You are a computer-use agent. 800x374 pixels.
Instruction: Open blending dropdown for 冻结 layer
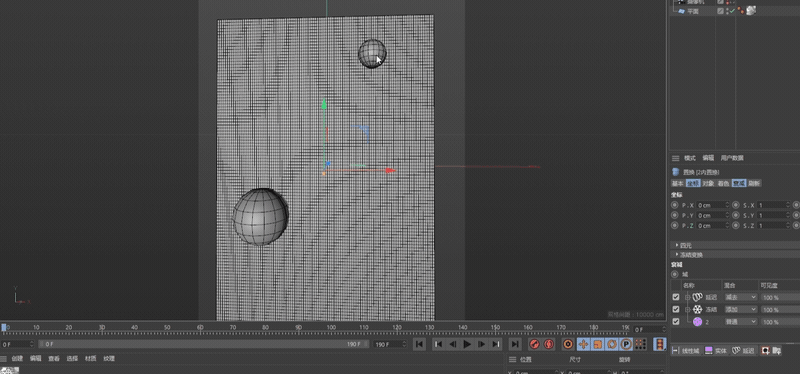pos(740,309)
